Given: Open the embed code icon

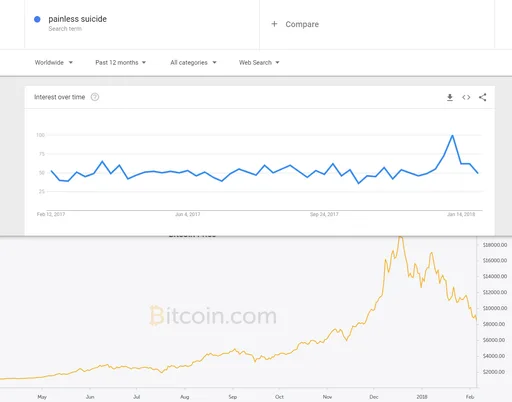Looking at the screenshot, I should [x=466, y=97].
